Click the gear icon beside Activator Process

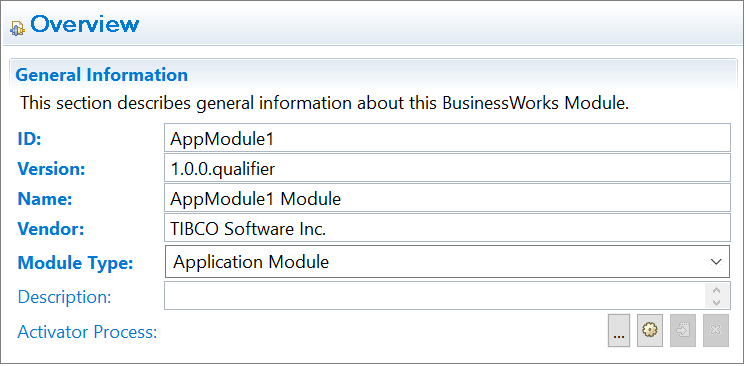[649, 330]
